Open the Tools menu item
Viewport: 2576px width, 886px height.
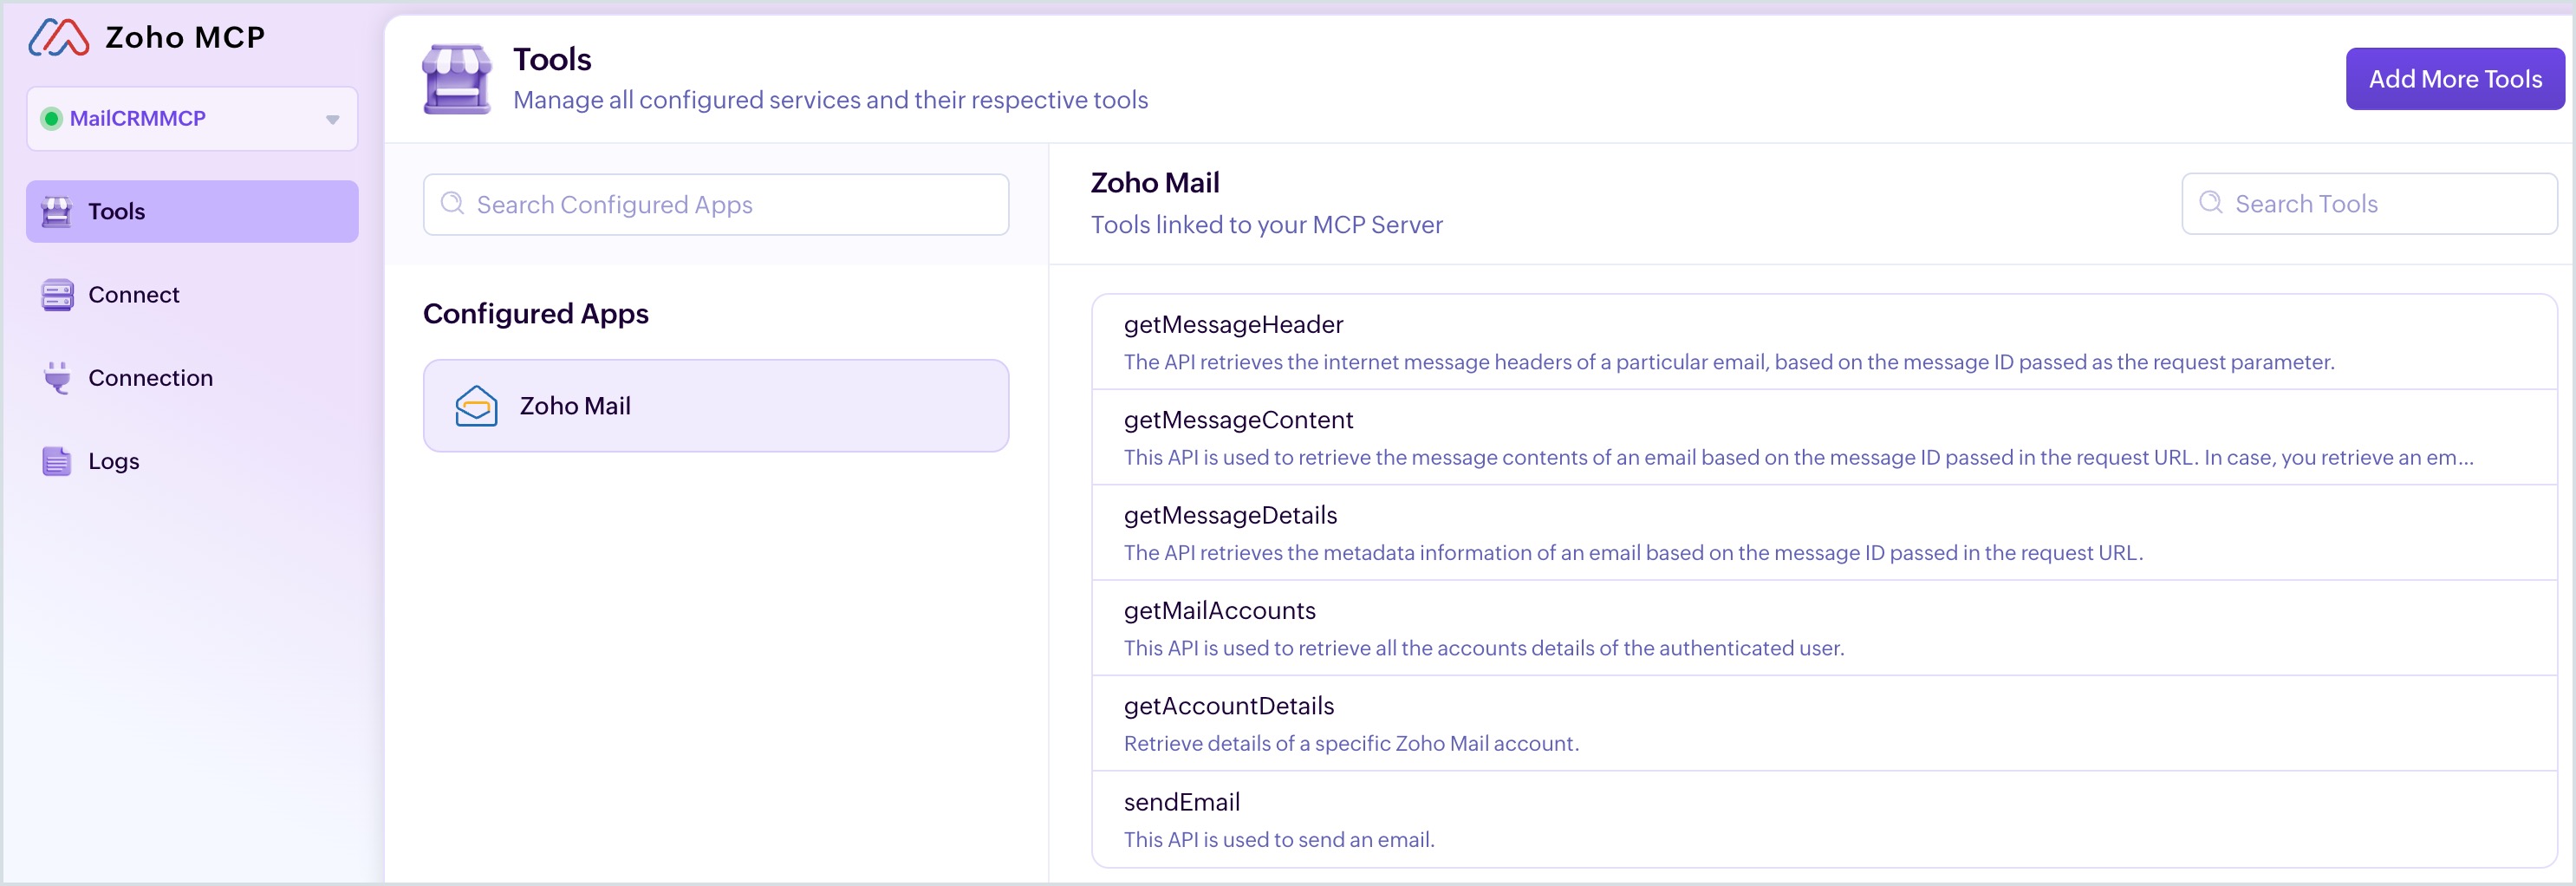(192, 212)
